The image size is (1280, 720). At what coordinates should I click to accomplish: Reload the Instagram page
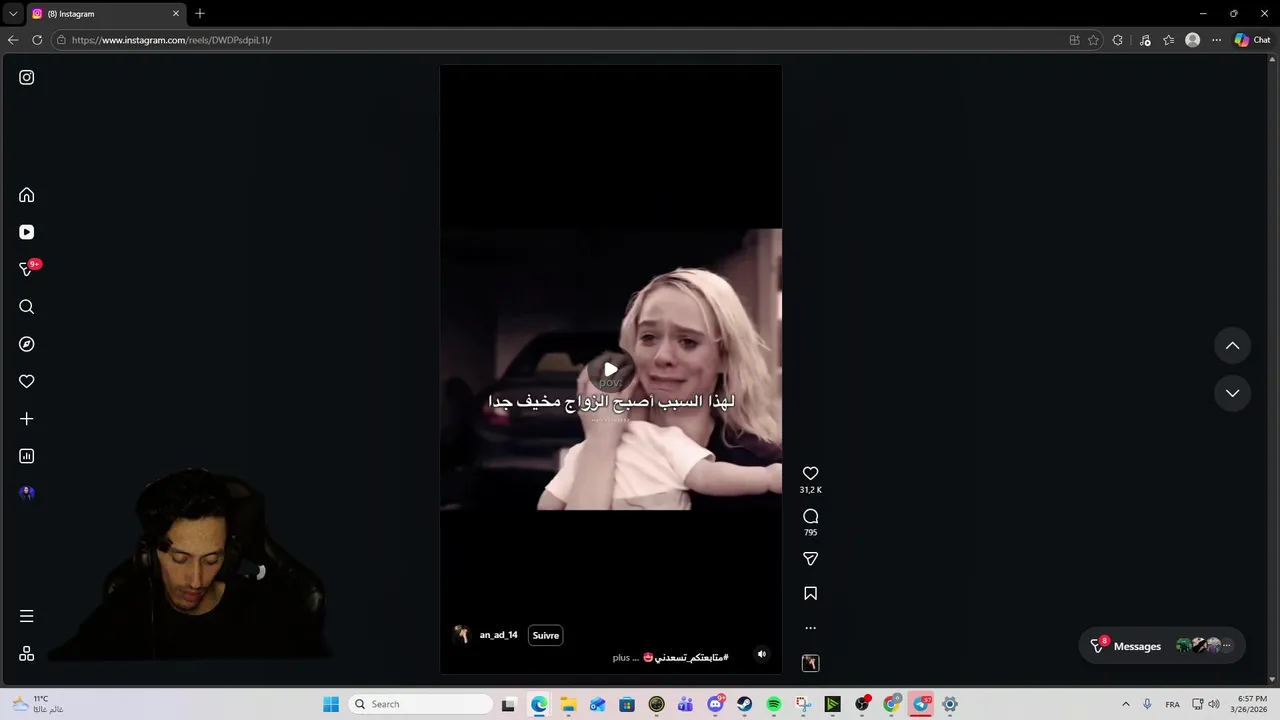(37, 40)
